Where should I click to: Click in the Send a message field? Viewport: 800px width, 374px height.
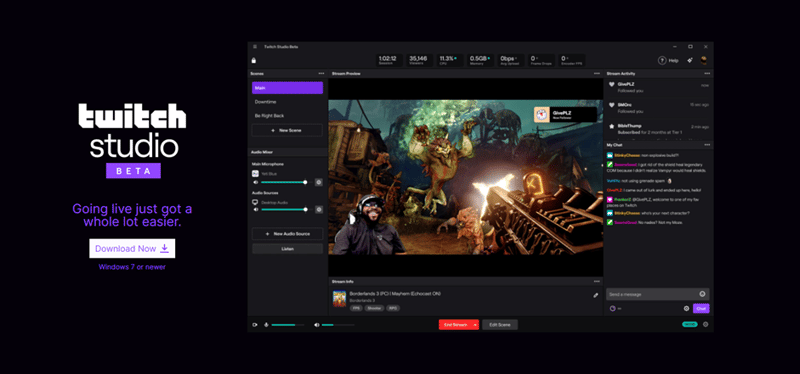point(657,294)
